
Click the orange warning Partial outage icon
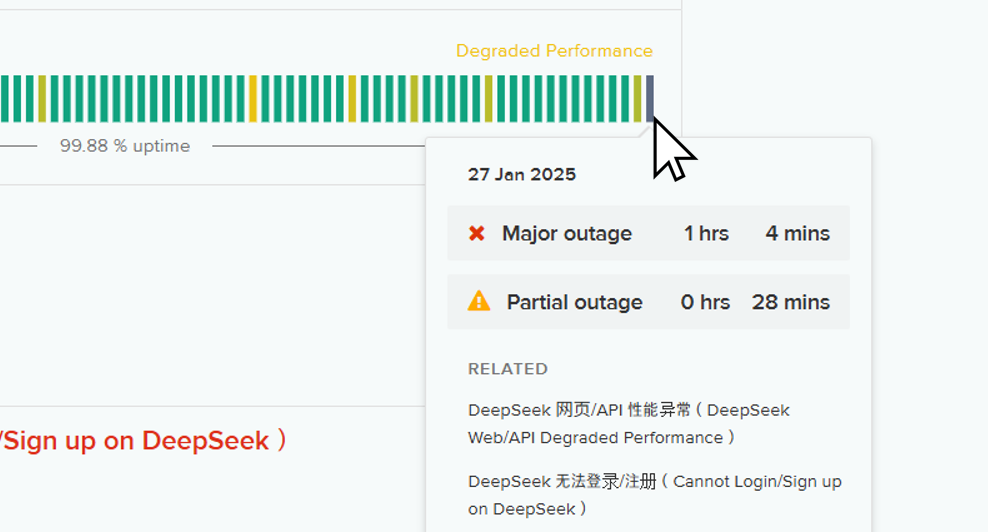coord(479,301)
